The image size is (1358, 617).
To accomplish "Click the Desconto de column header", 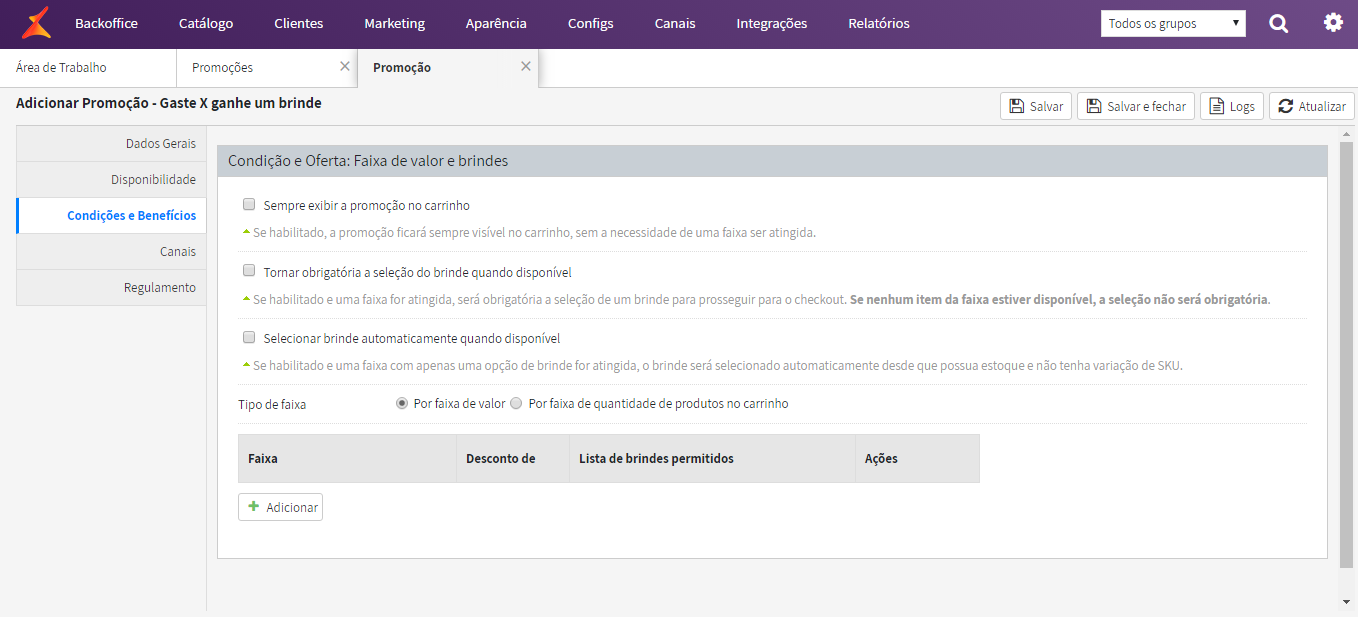I will pyautogui.click(x=513, y=458).
